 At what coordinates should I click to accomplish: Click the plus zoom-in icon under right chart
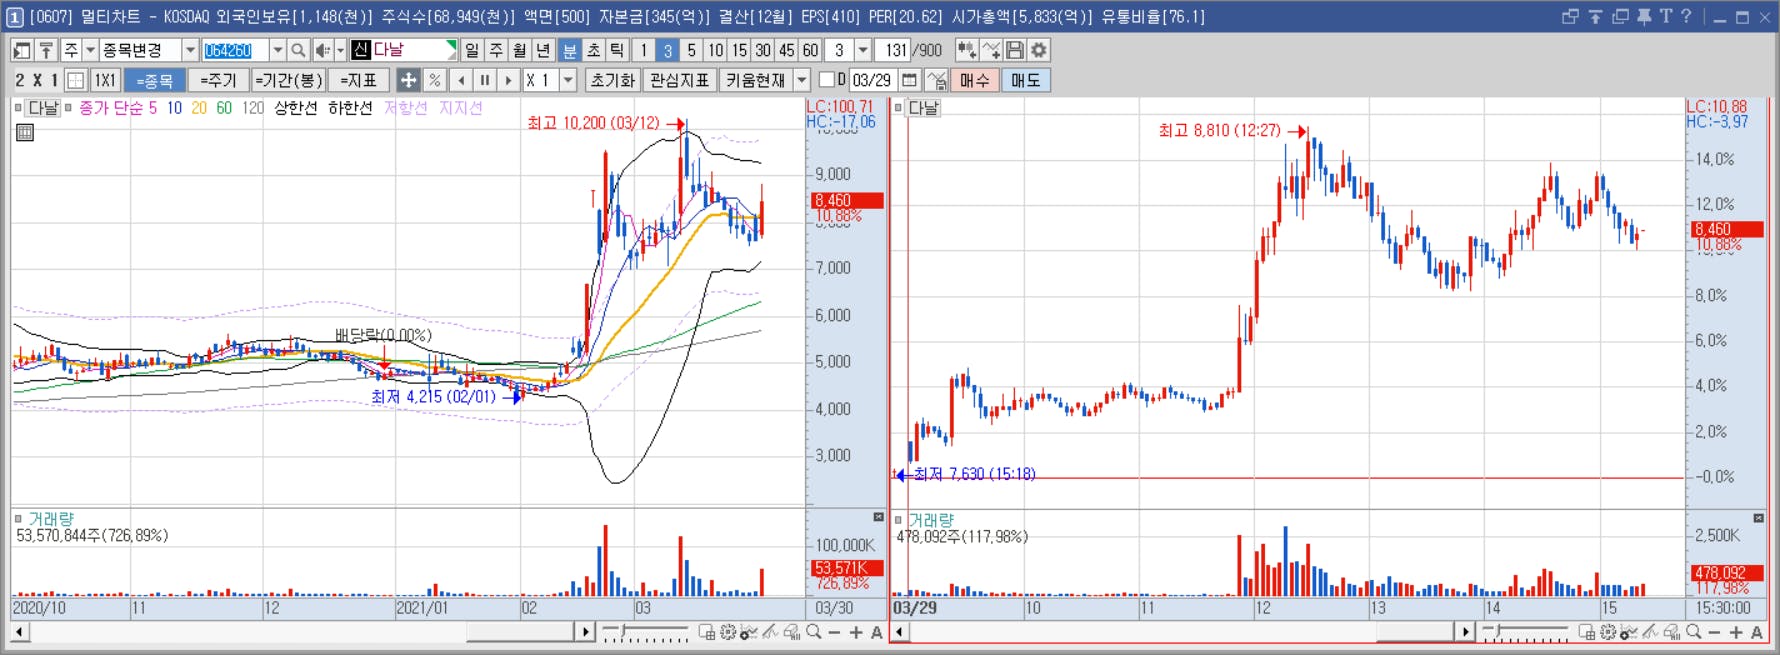[x=1735, y=632]
